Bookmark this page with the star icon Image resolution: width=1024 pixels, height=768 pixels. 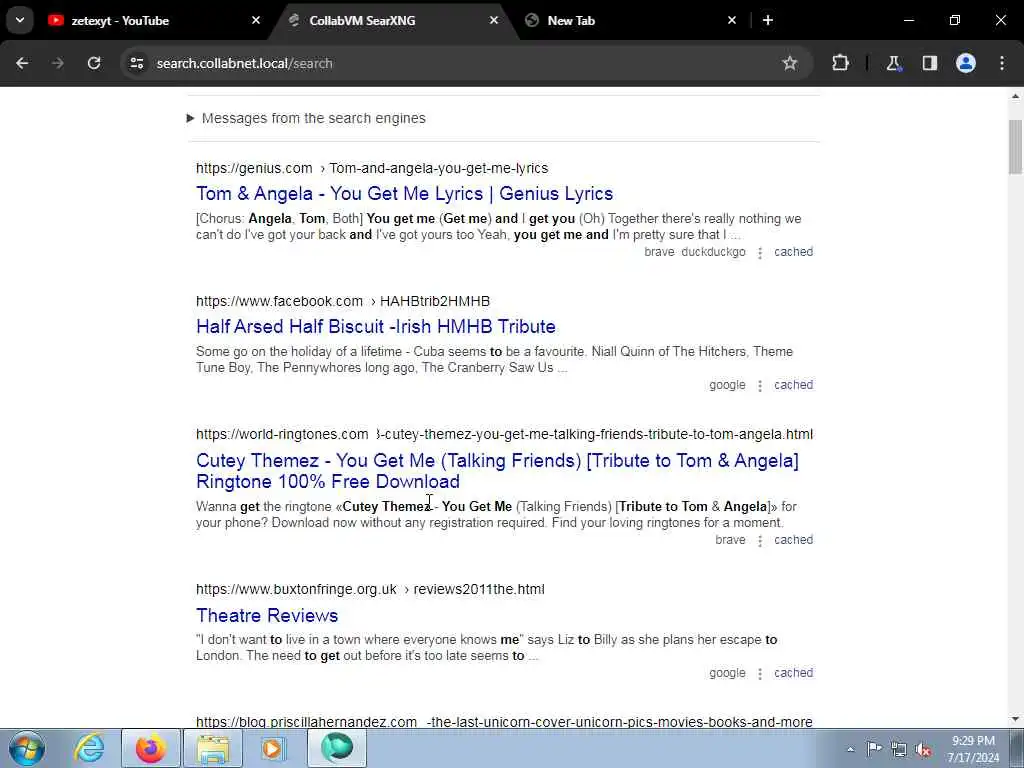[x=790, y=63]
